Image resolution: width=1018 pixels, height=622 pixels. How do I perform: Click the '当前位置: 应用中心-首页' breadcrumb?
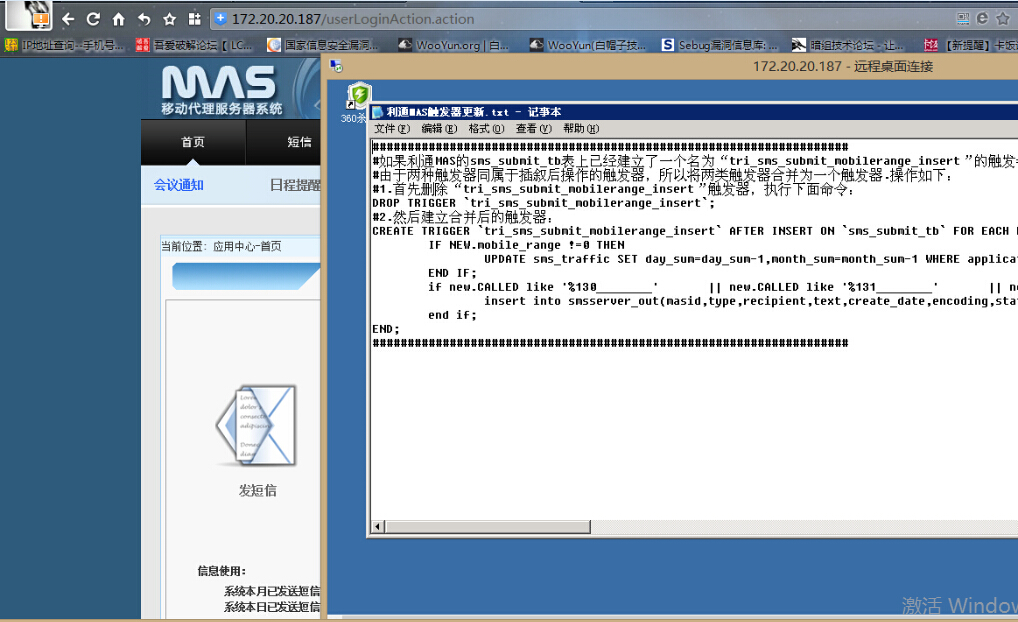pos(221,246)
